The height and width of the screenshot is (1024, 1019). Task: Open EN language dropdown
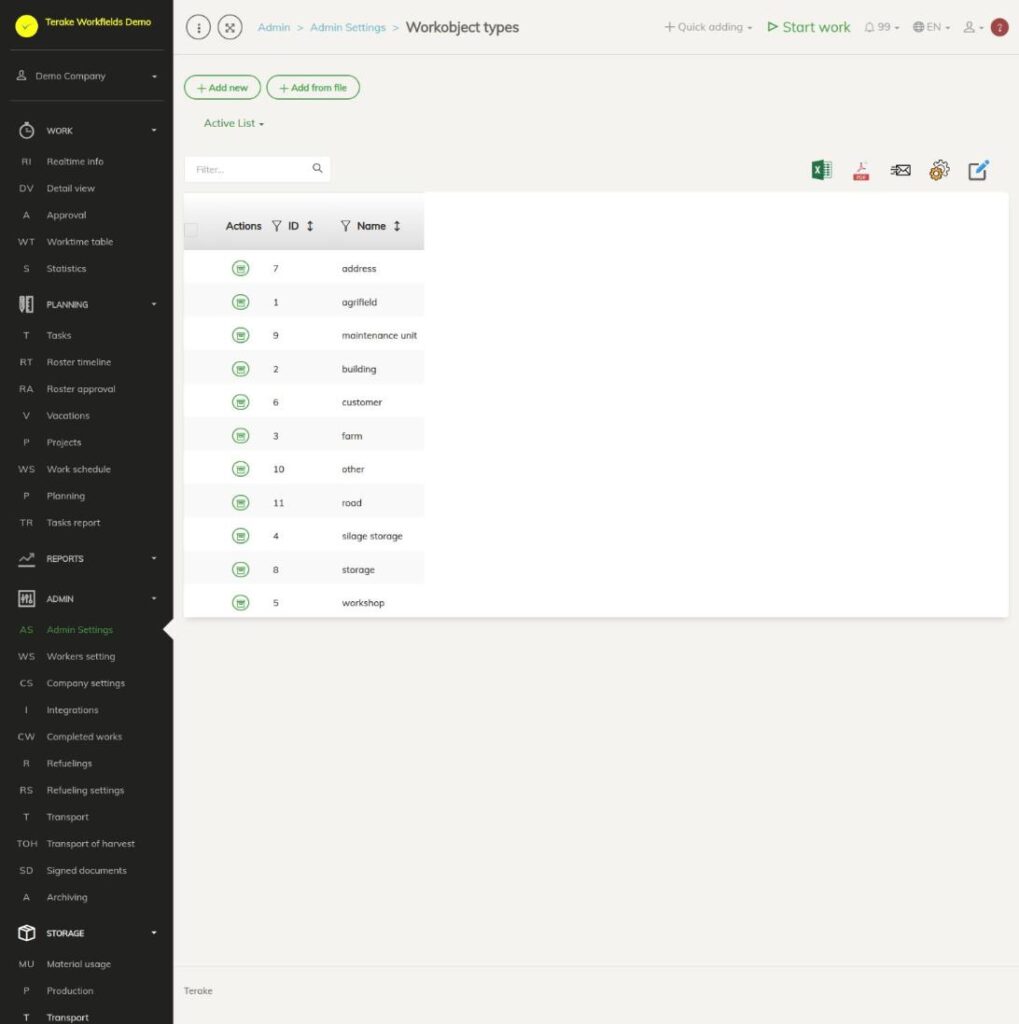click(931, 27)
